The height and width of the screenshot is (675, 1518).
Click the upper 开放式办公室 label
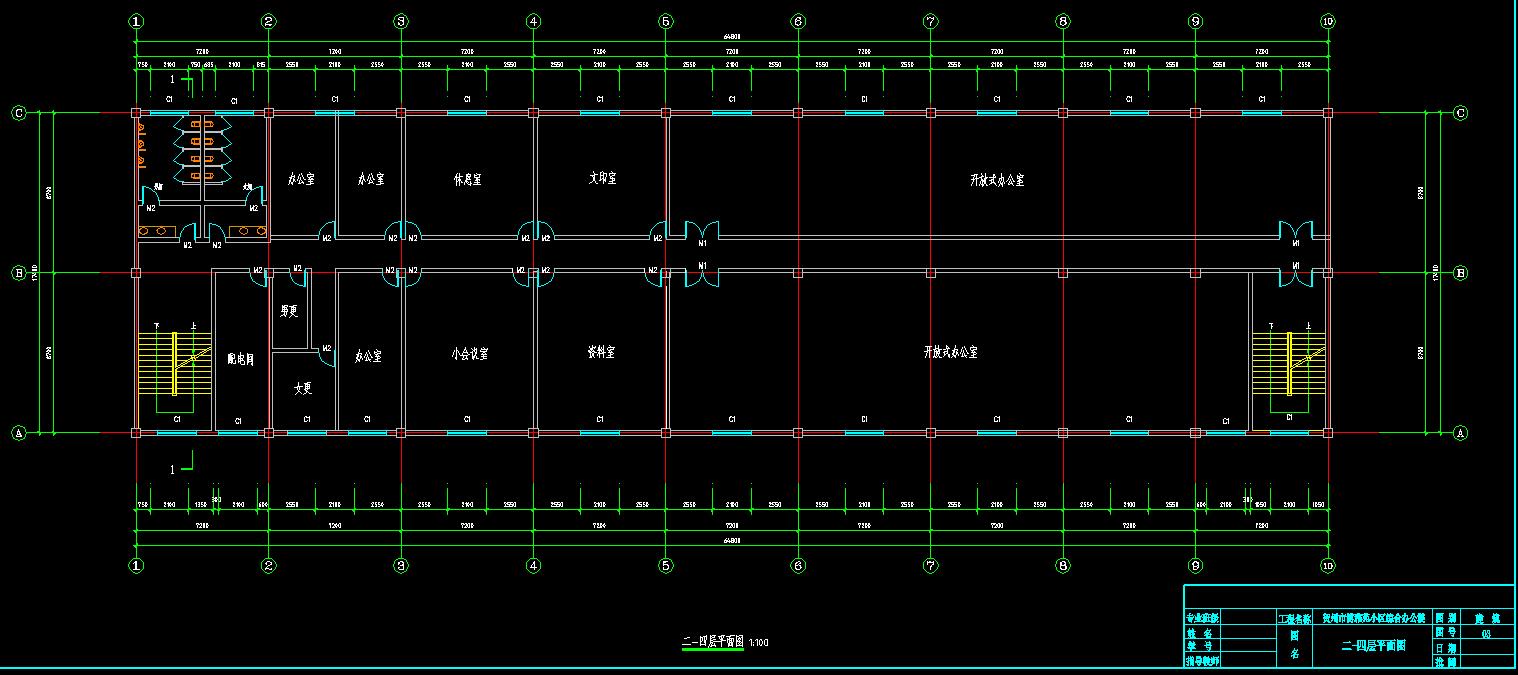point(996,181)
